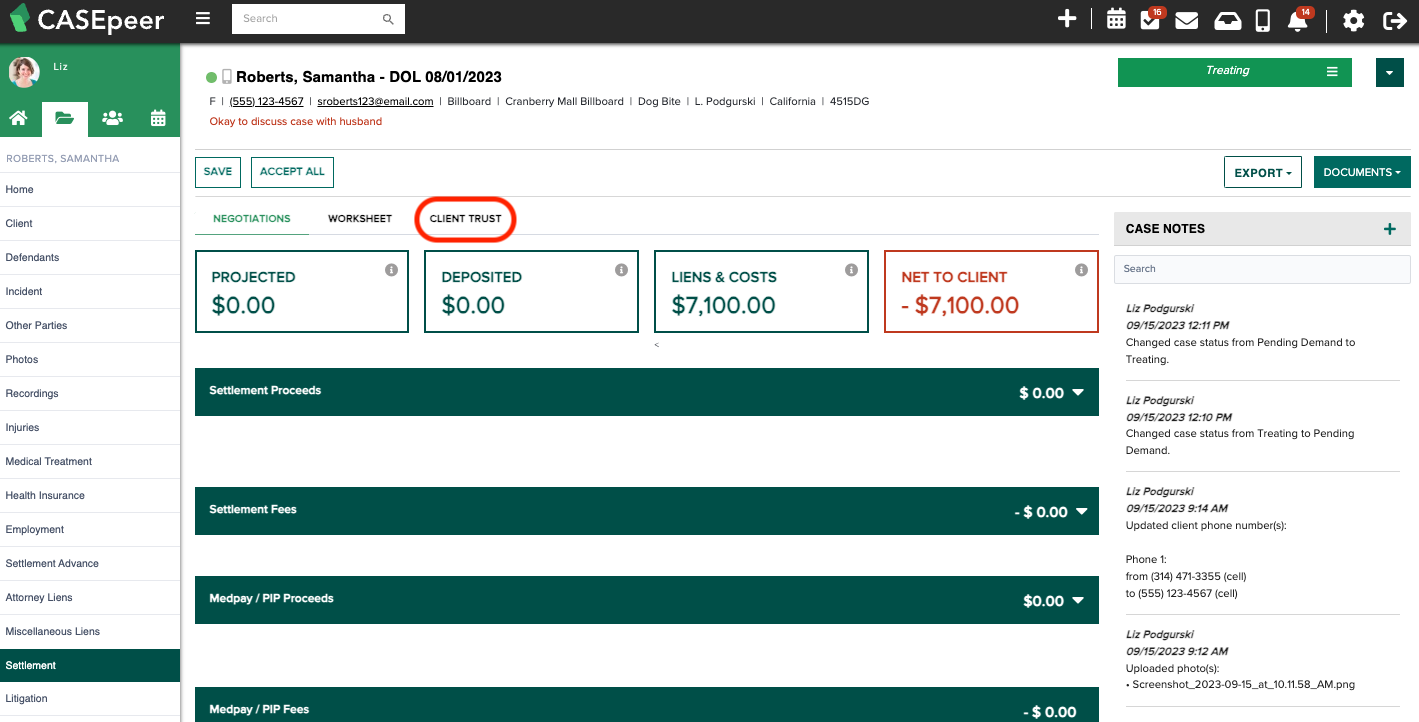Click the Liens & Costs info icon
This screenshot has height=722, width=1419.
(851, 270)
